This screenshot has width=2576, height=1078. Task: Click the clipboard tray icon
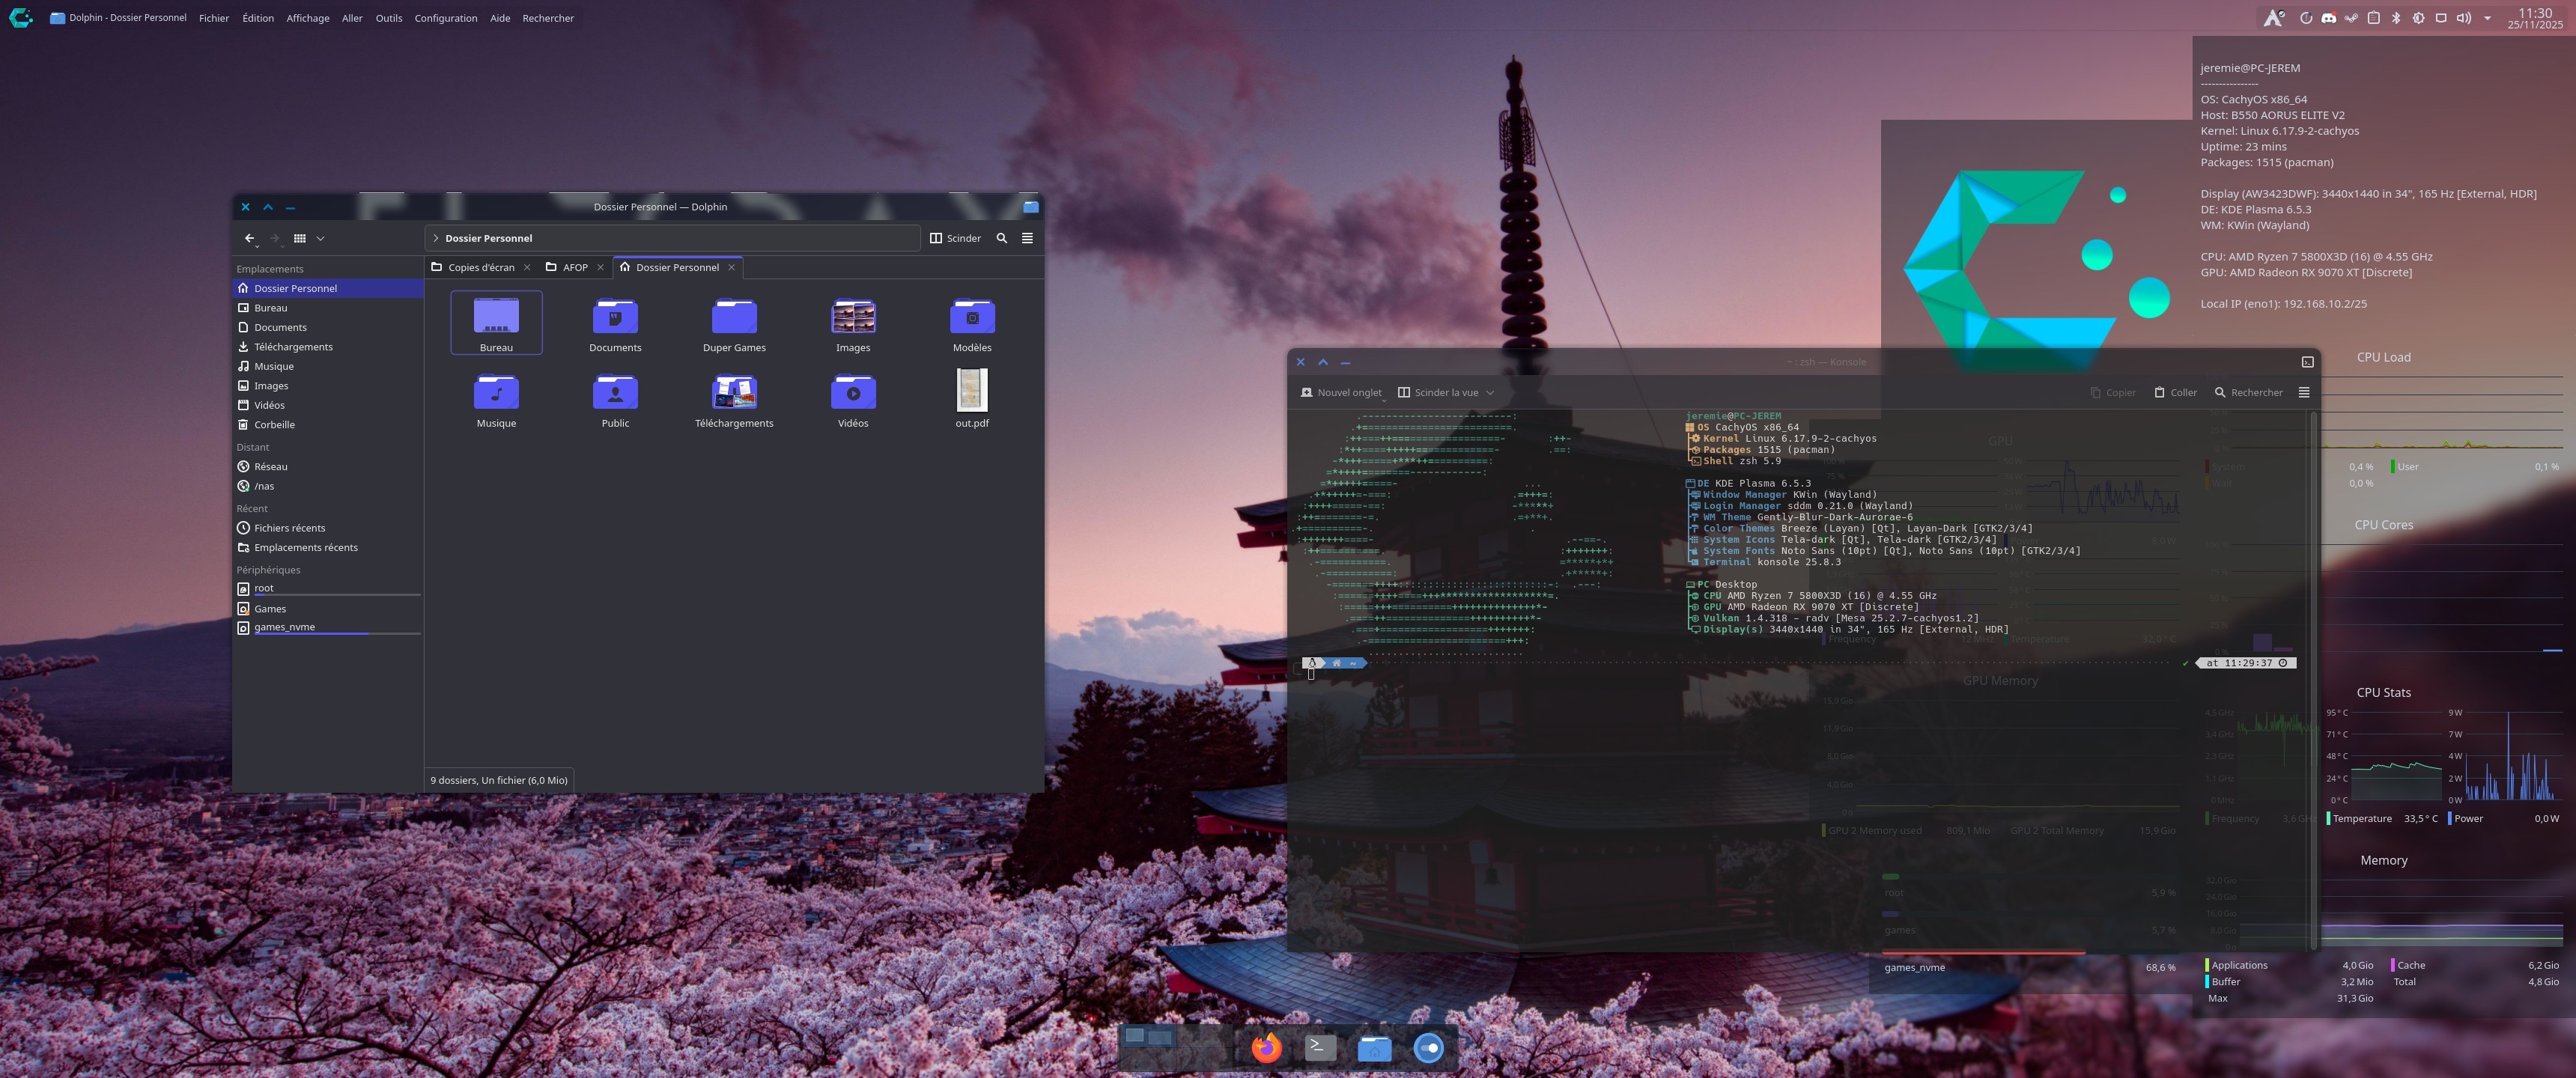point(2373,18)
